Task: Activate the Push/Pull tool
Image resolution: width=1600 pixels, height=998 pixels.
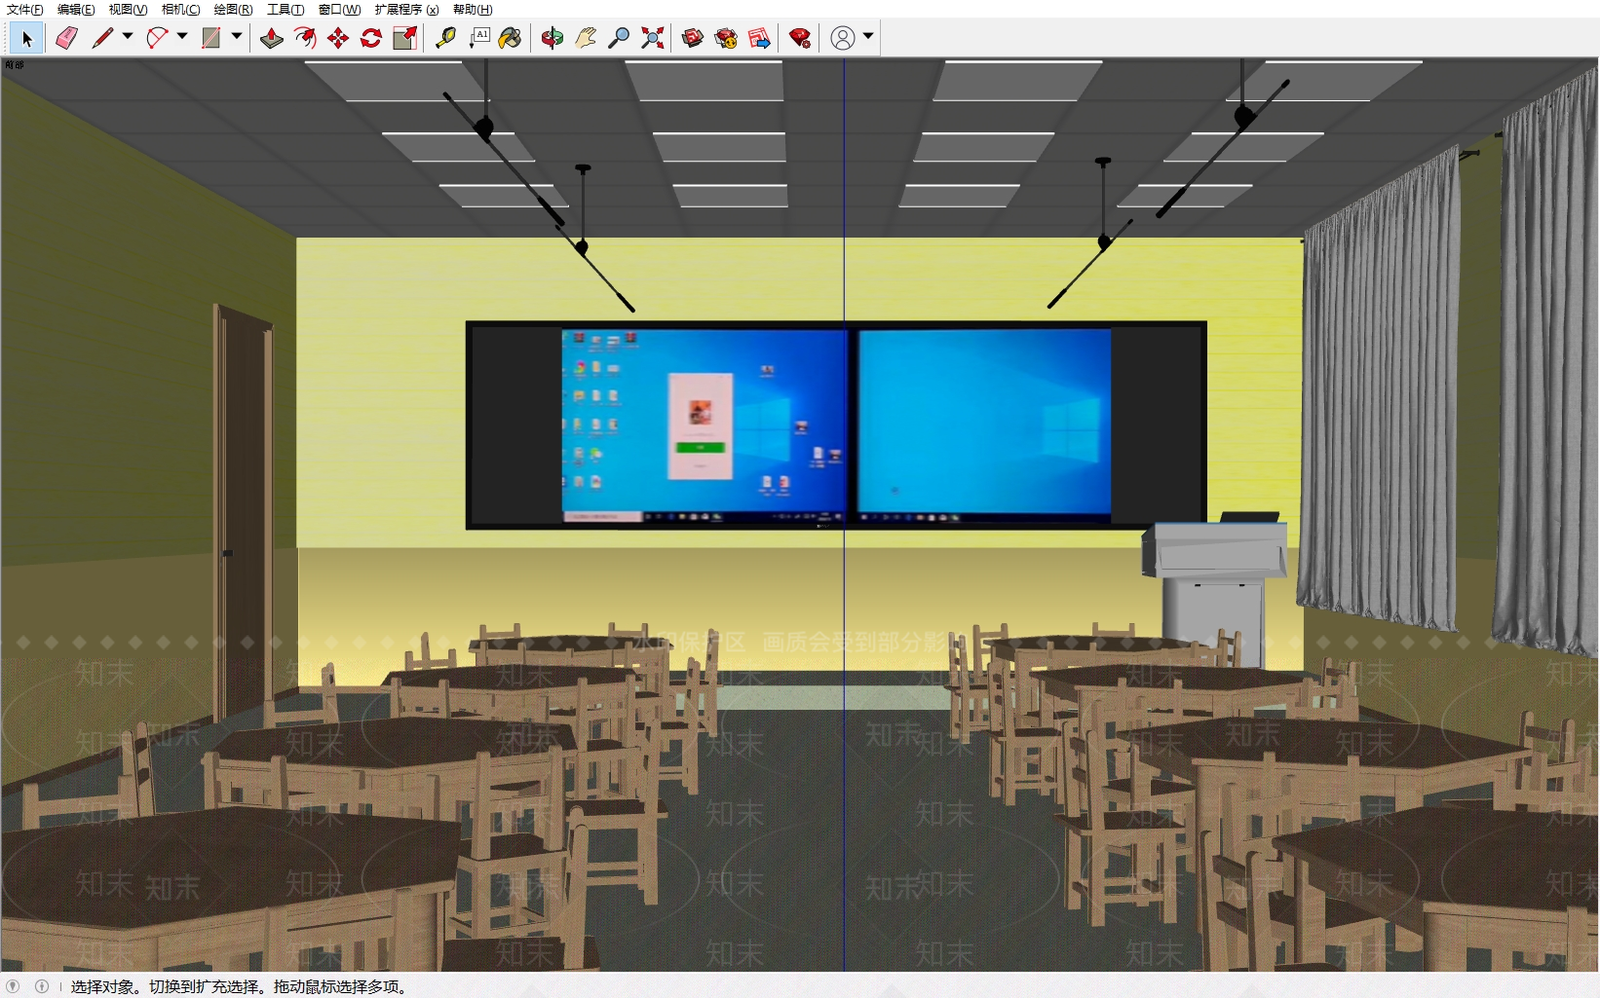Action: tap(271, 38)
